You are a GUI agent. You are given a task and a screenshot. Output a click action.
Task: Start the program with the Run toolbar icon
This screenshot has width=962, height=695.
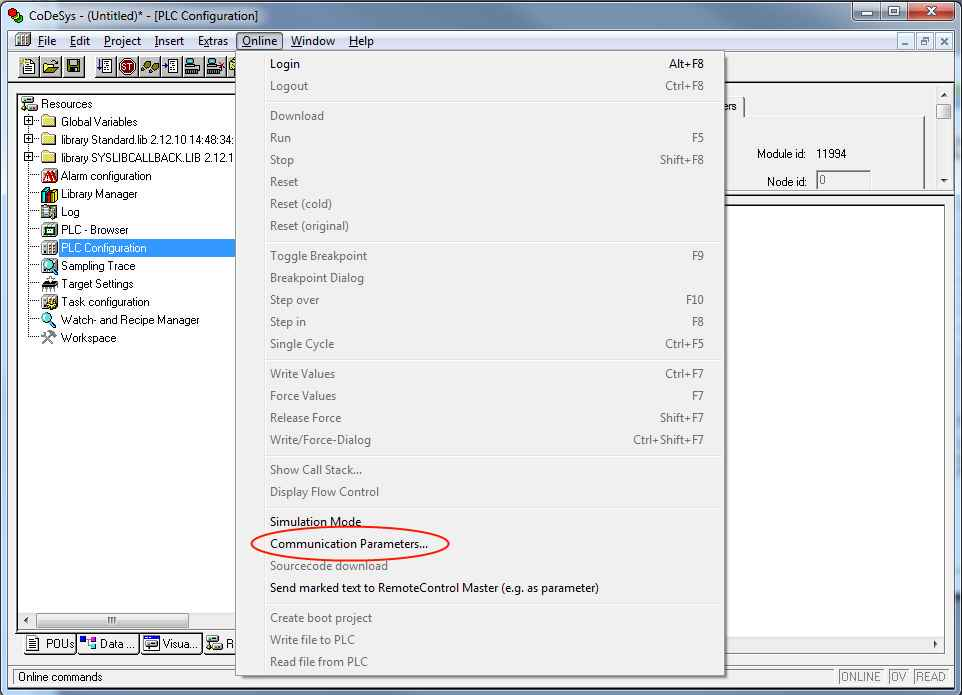(106, 66)
